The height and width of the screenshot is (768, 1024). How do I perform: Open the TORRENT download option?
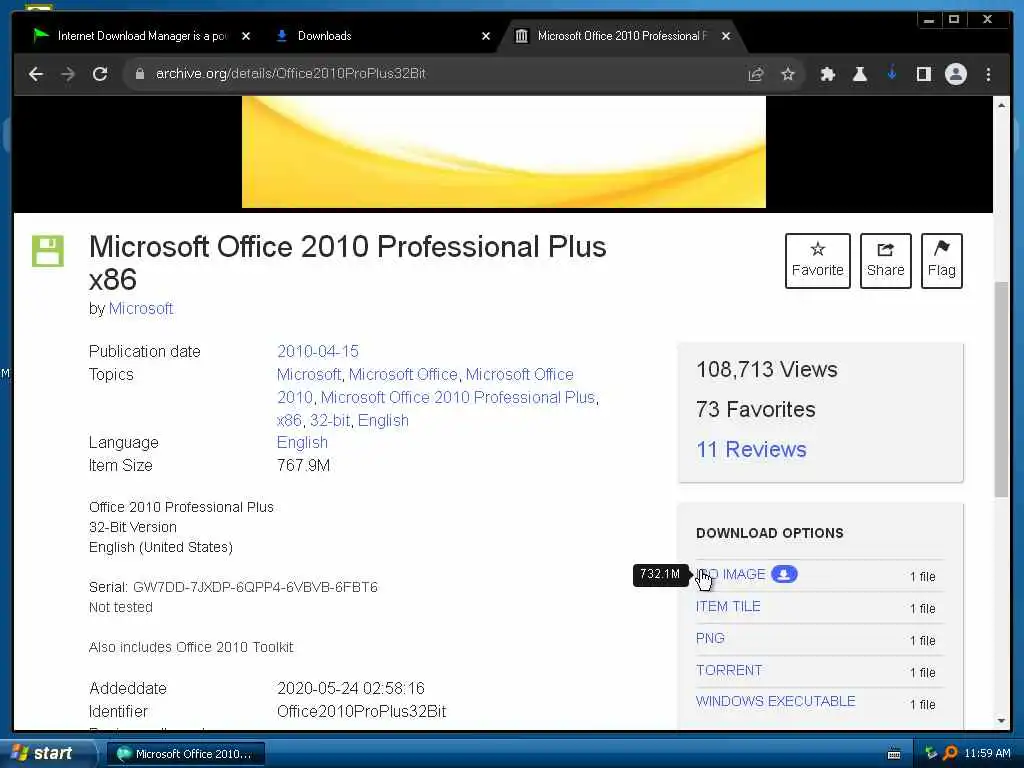729,670
